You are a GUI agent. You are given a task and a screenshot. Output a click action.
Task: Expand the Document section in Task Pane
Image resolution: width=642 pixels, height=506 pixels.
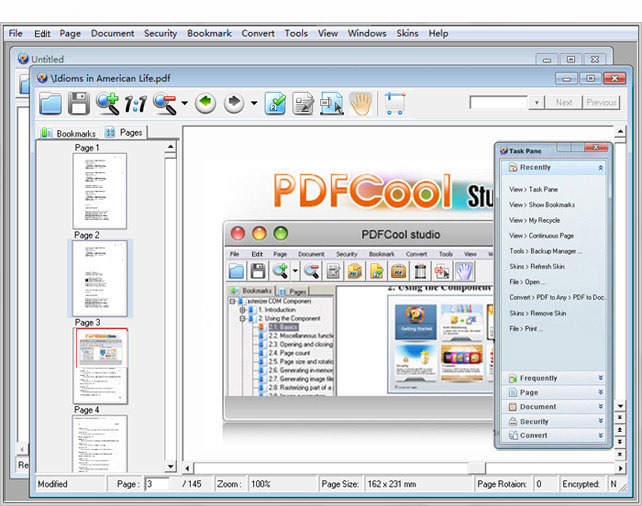click(601, 407)
